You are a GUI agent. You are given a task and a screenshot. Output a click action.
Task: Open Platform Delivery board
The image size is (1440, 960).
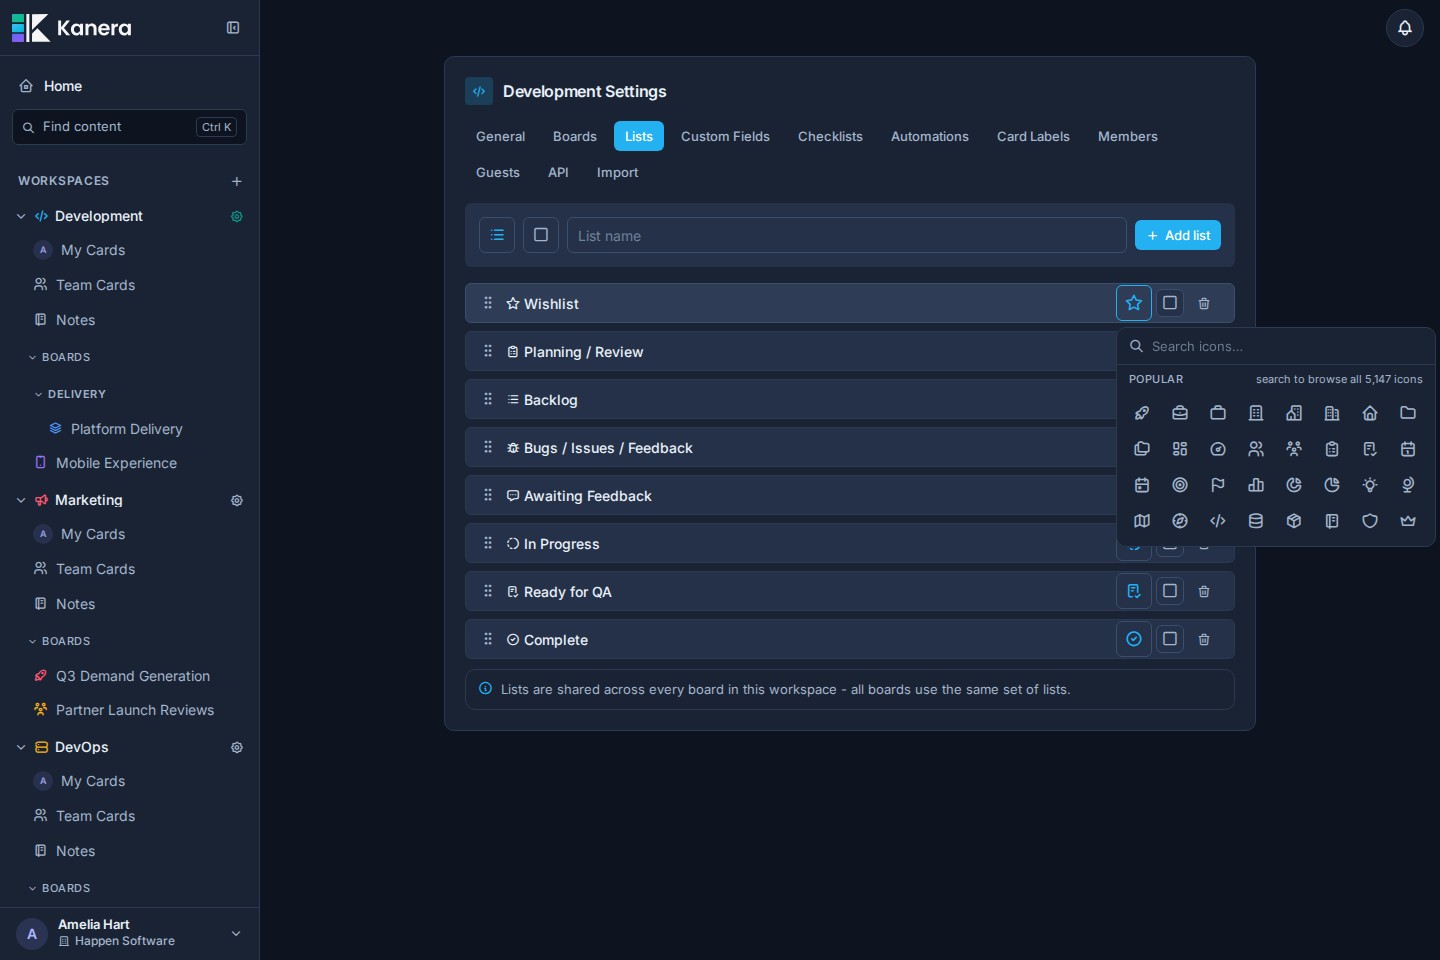pyautogui.click(x=127, y=429)
